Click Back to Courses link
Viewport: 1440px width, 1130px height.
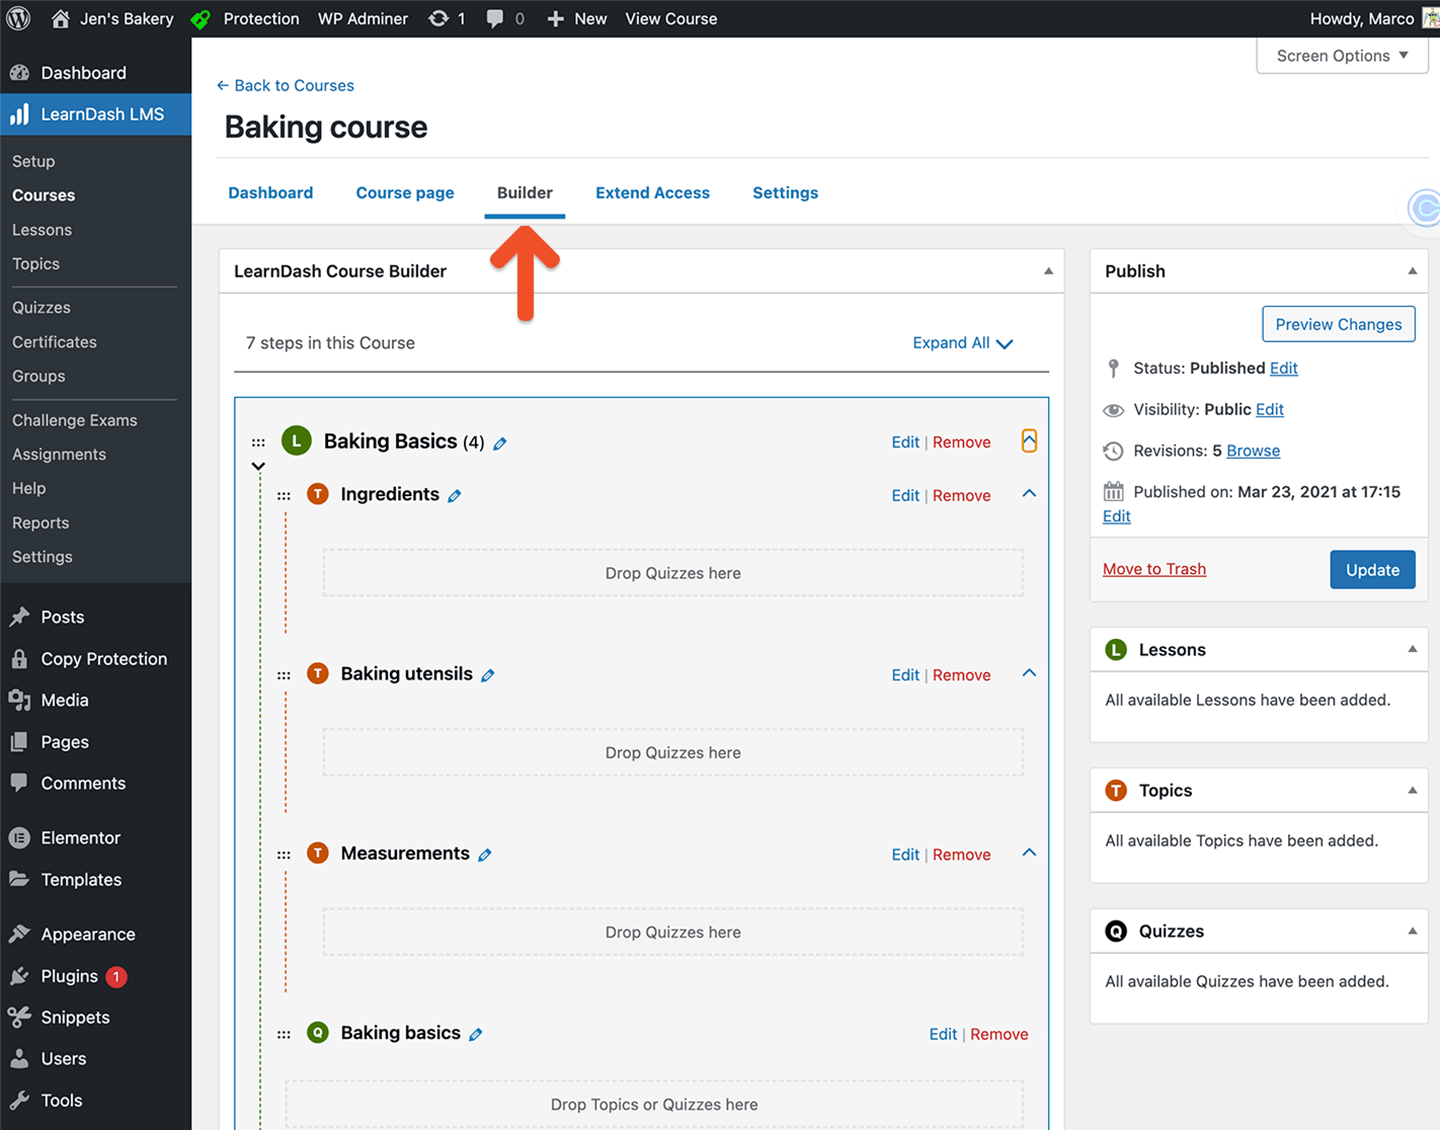tap(285, 86)
